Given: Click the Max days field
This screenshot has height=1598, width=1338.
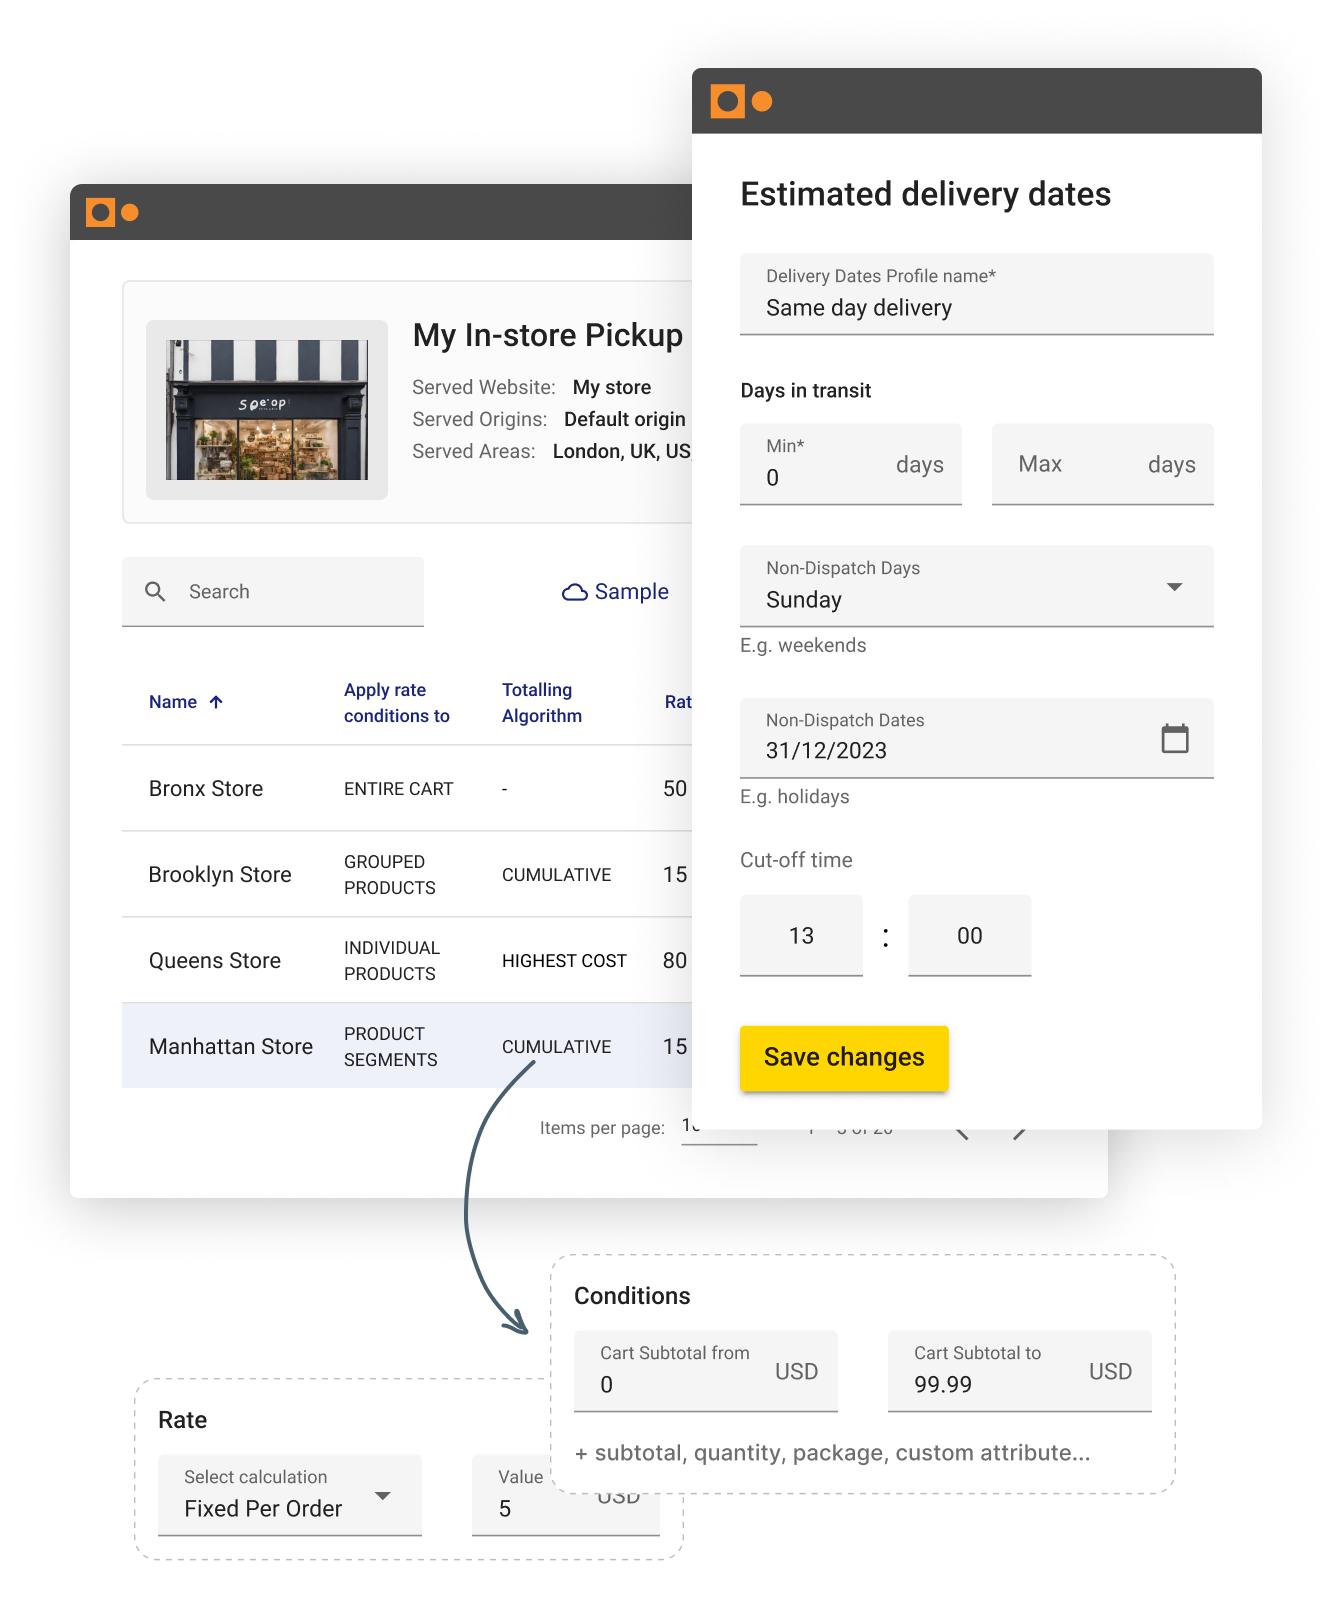Looking at the screenshot, I should pyautogui.click(x=1100, y=464).
